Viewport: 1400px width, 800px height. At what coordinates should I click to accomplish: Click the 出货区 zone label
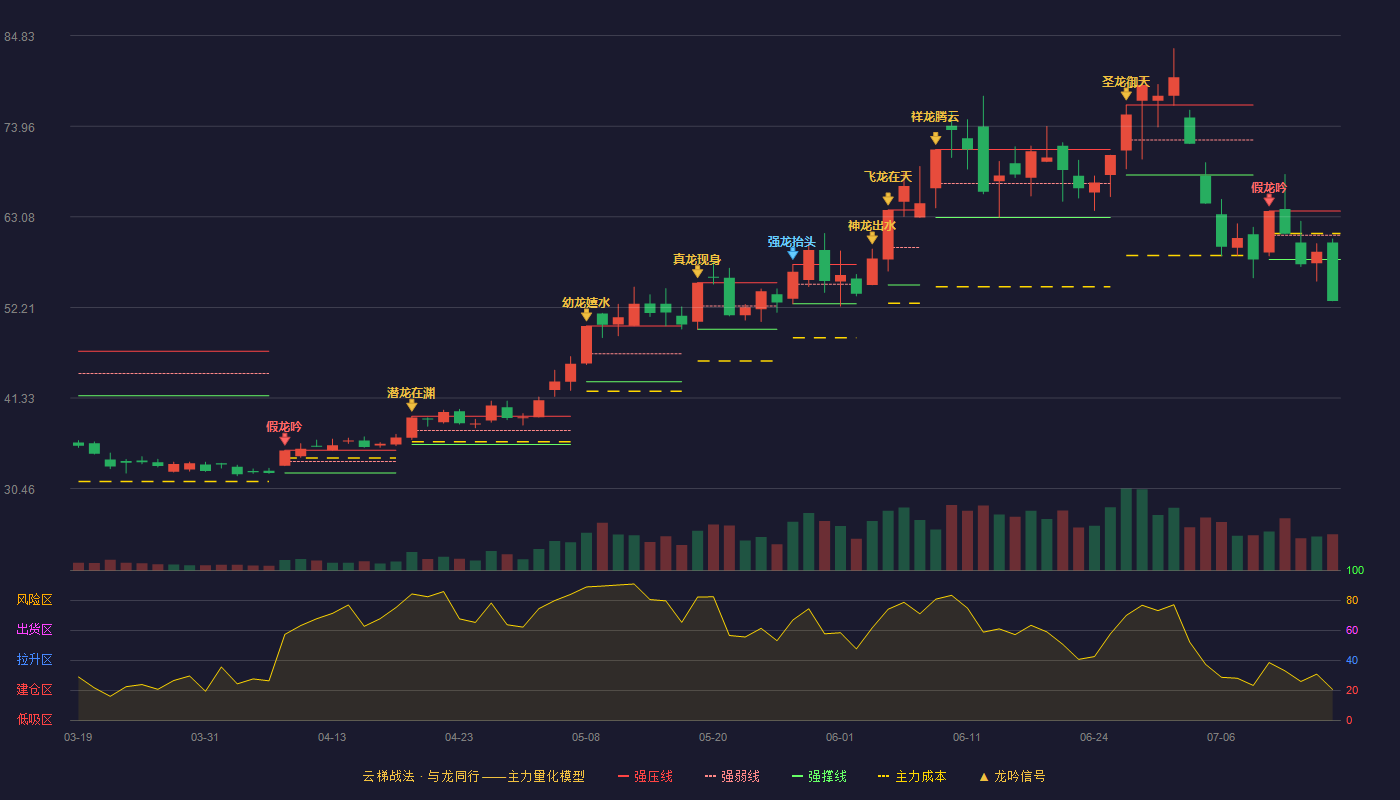click(34, 630)
